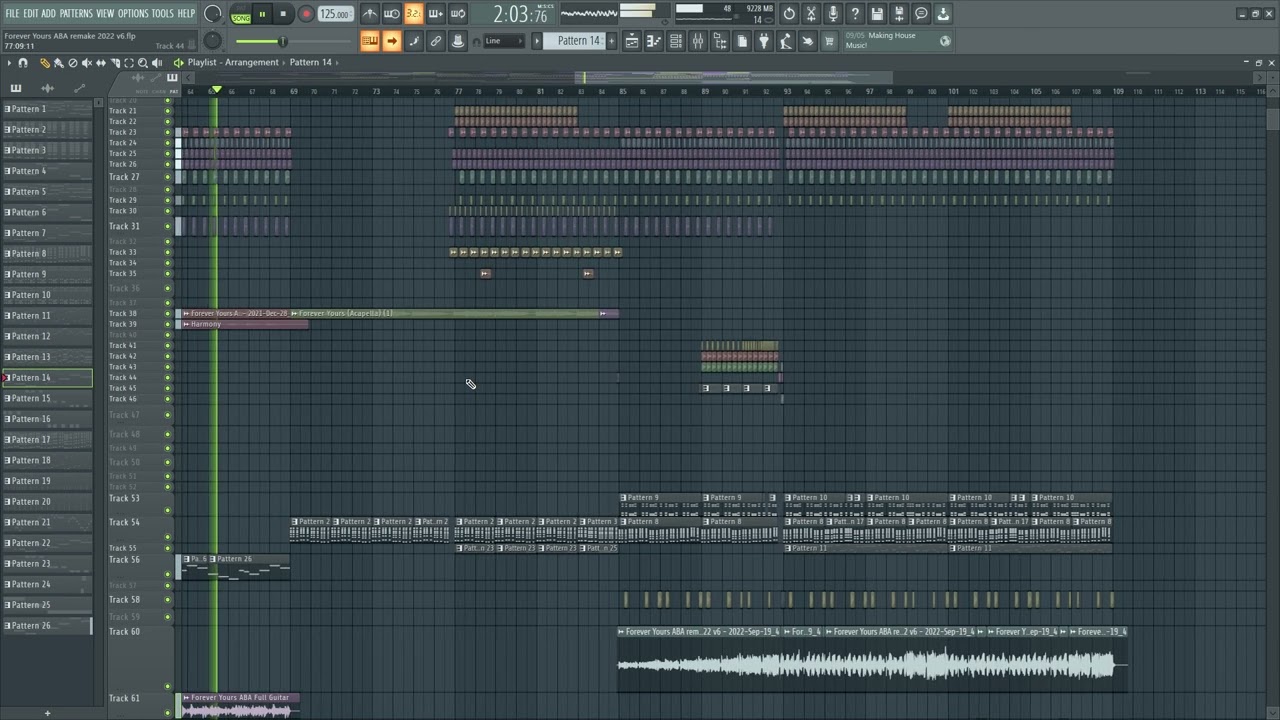Open the channel rack
1280x720 pixels.
point(676,41)
